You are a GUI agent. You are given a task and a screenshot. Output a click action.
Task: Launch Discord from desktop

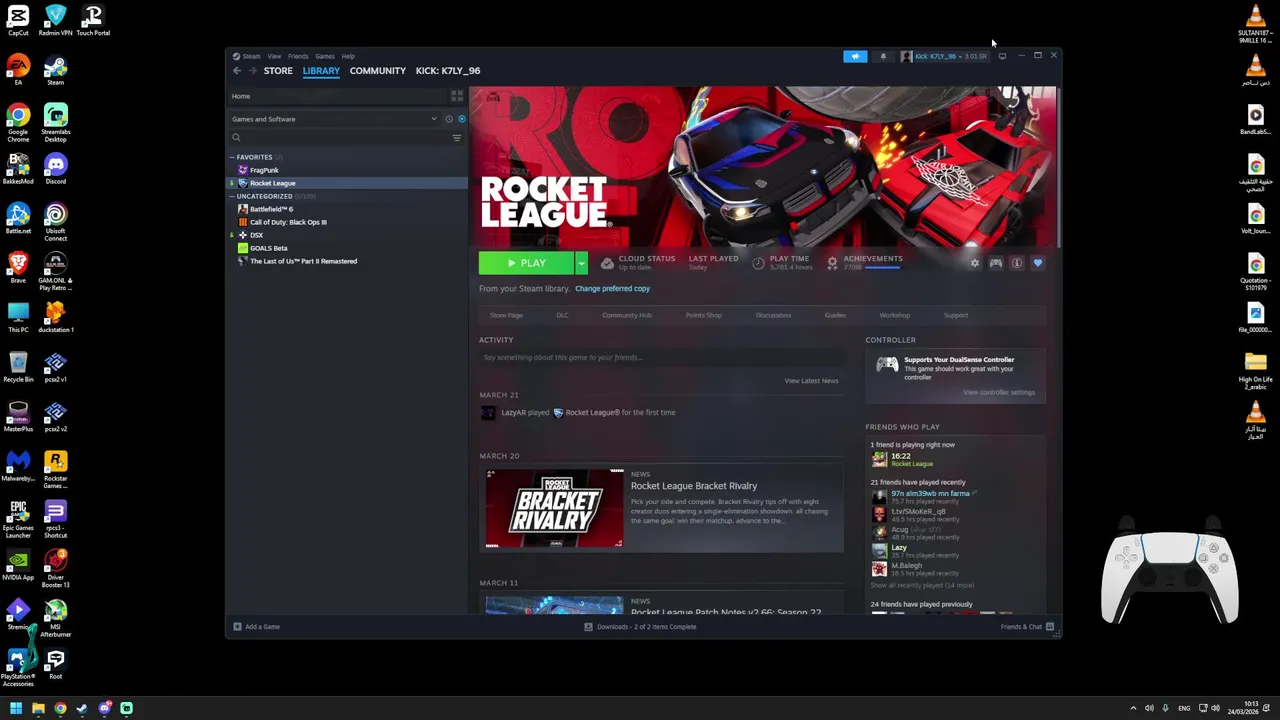coord(55,169)
